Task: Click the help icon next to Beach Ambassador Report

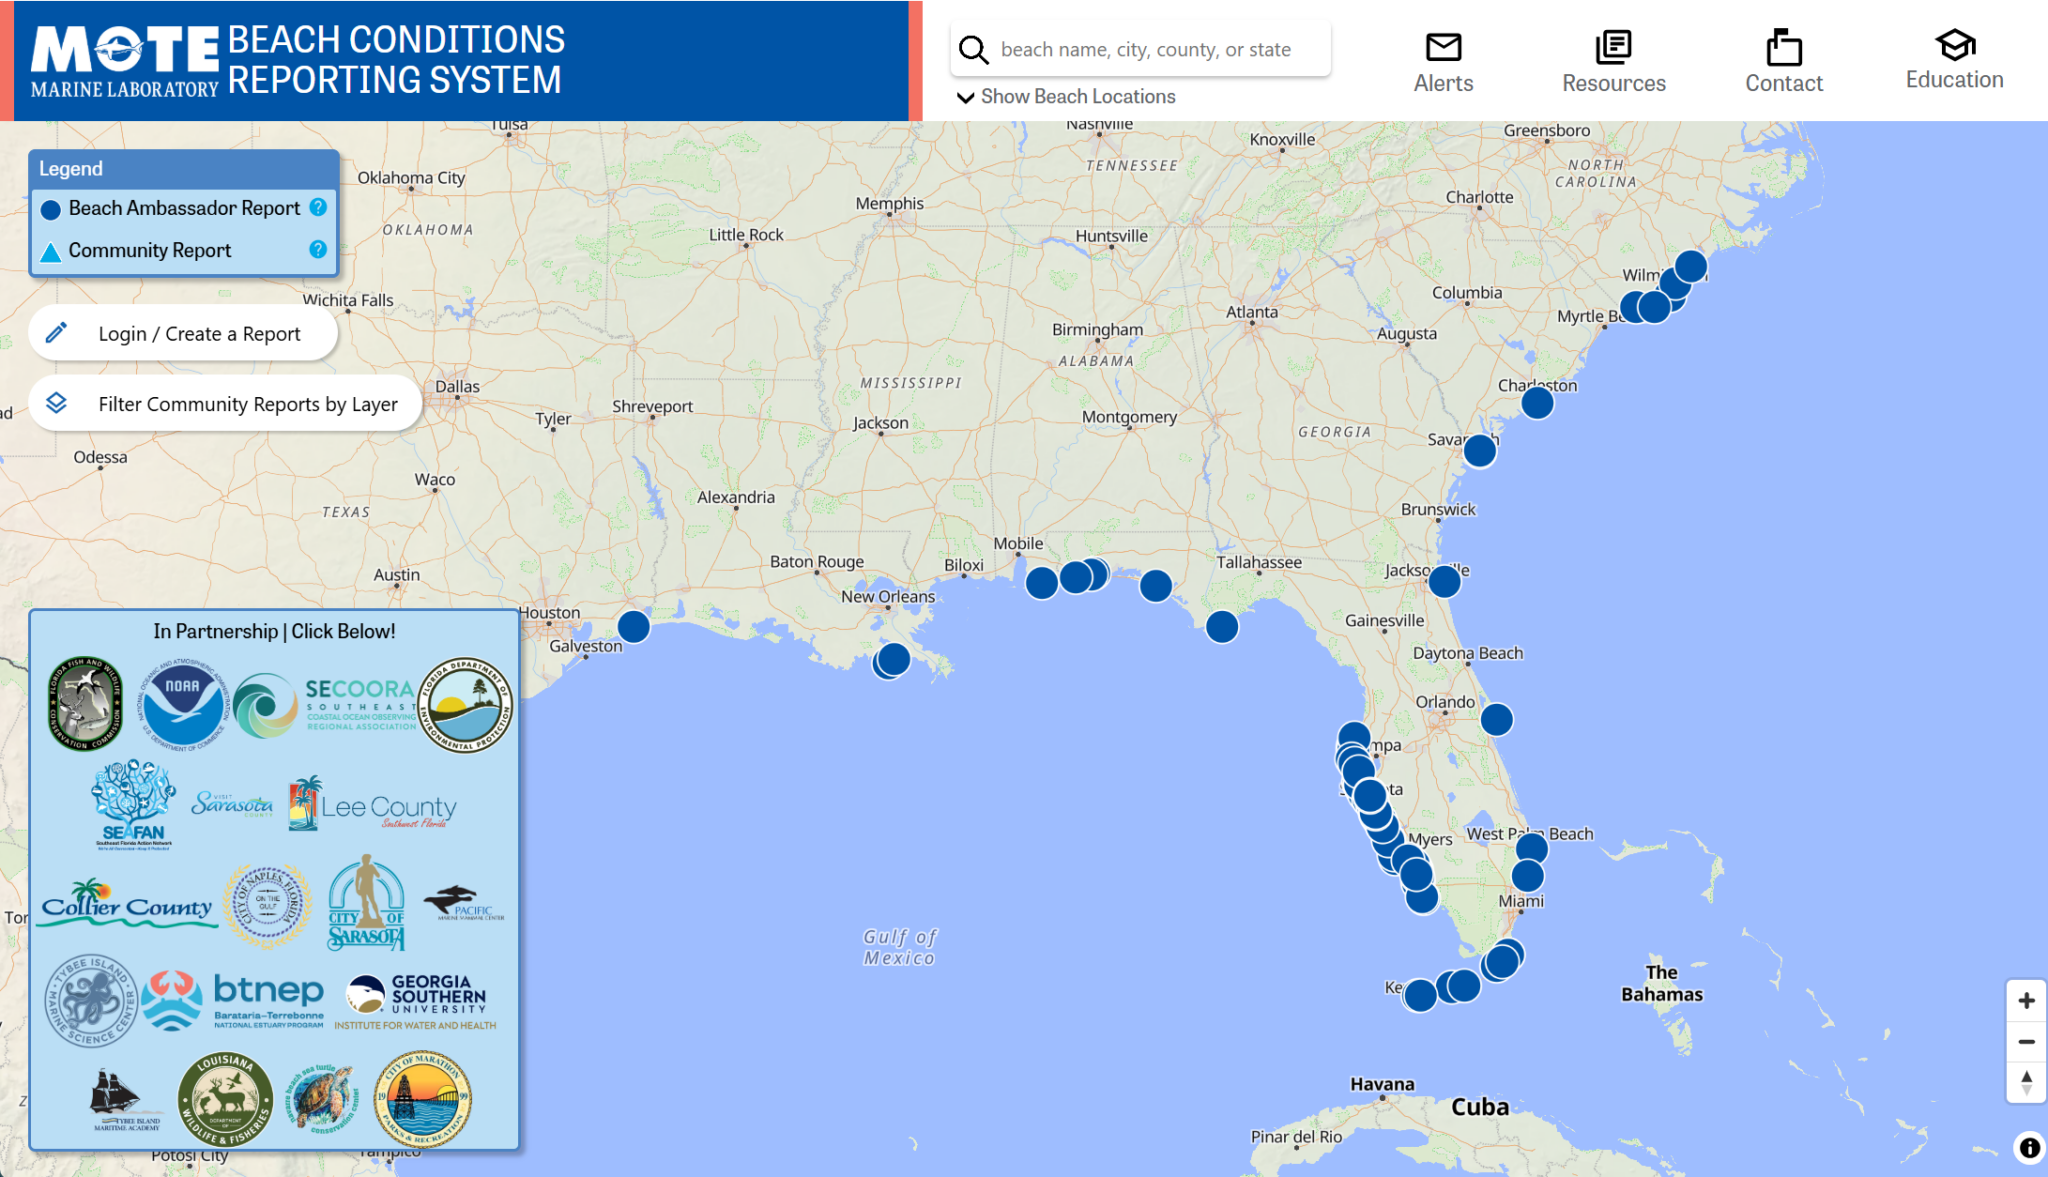Action: (x=317, y=208)
